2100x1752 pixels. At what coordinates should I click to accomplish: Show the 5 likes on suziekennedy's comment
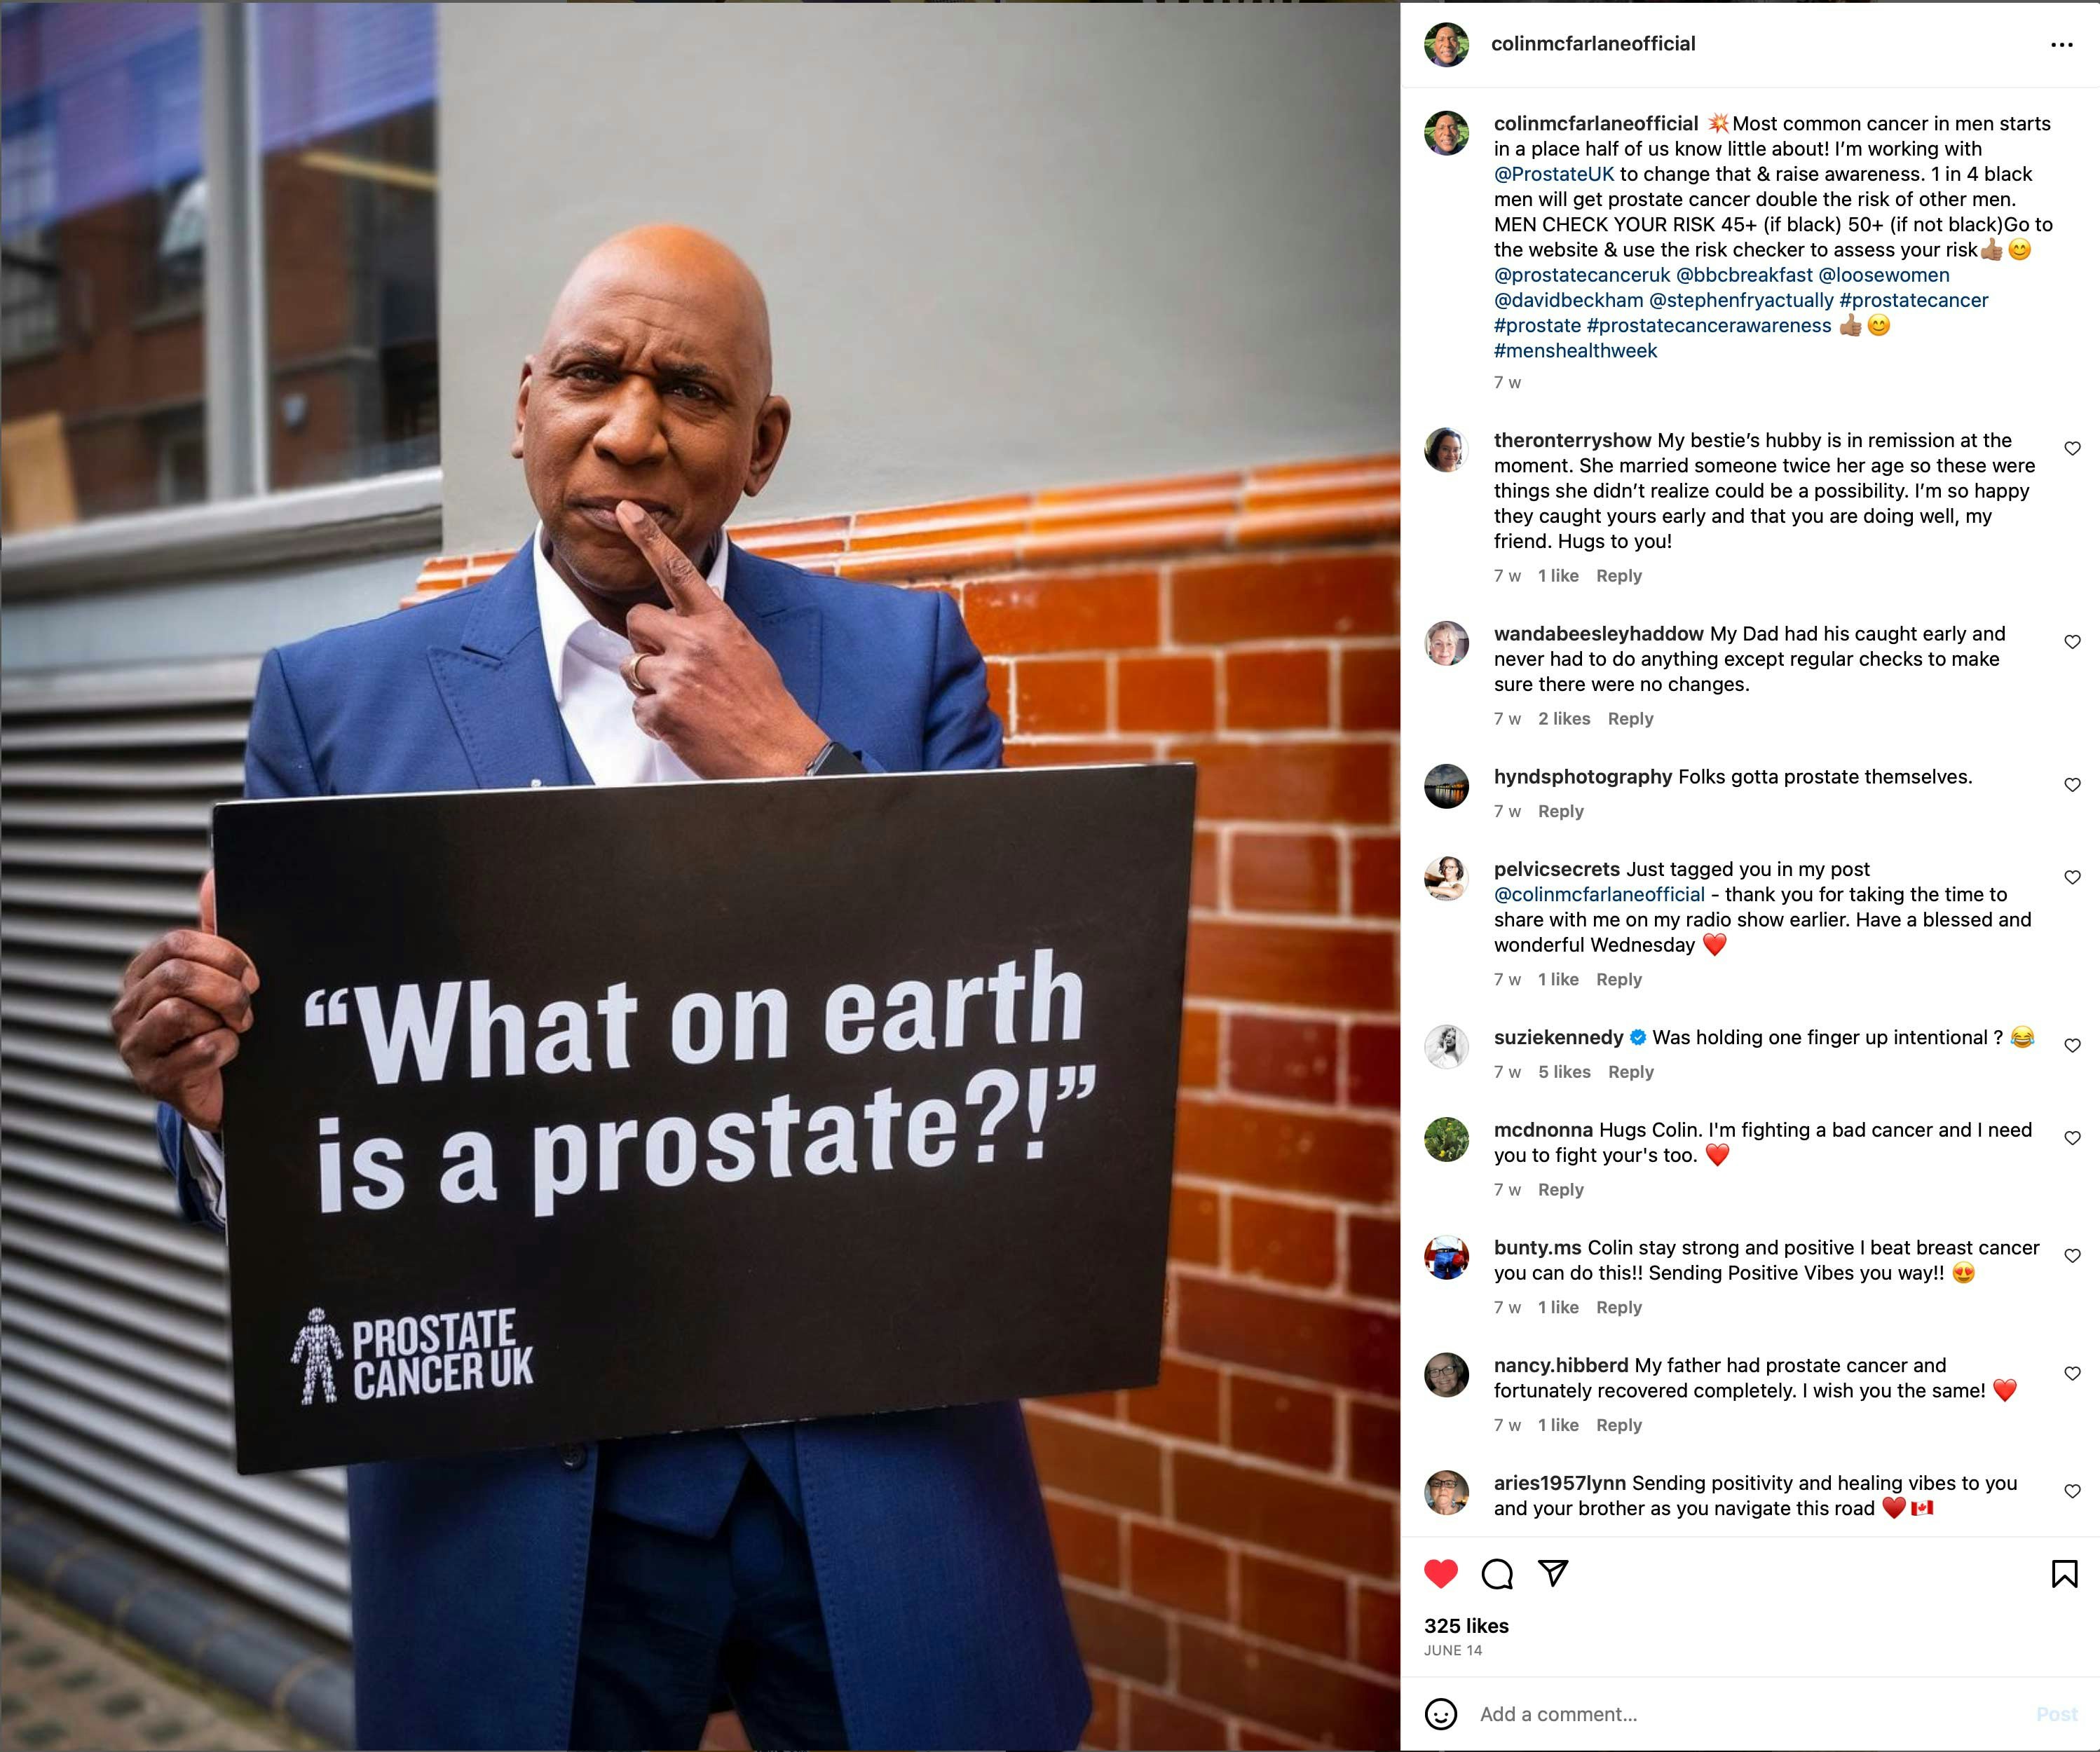tap(1564, 1072)
